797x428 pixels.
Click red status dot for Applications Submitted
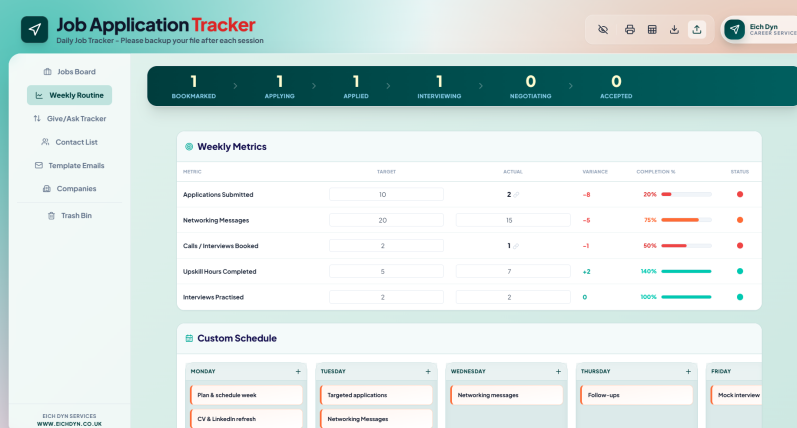(x=740, y=194)
